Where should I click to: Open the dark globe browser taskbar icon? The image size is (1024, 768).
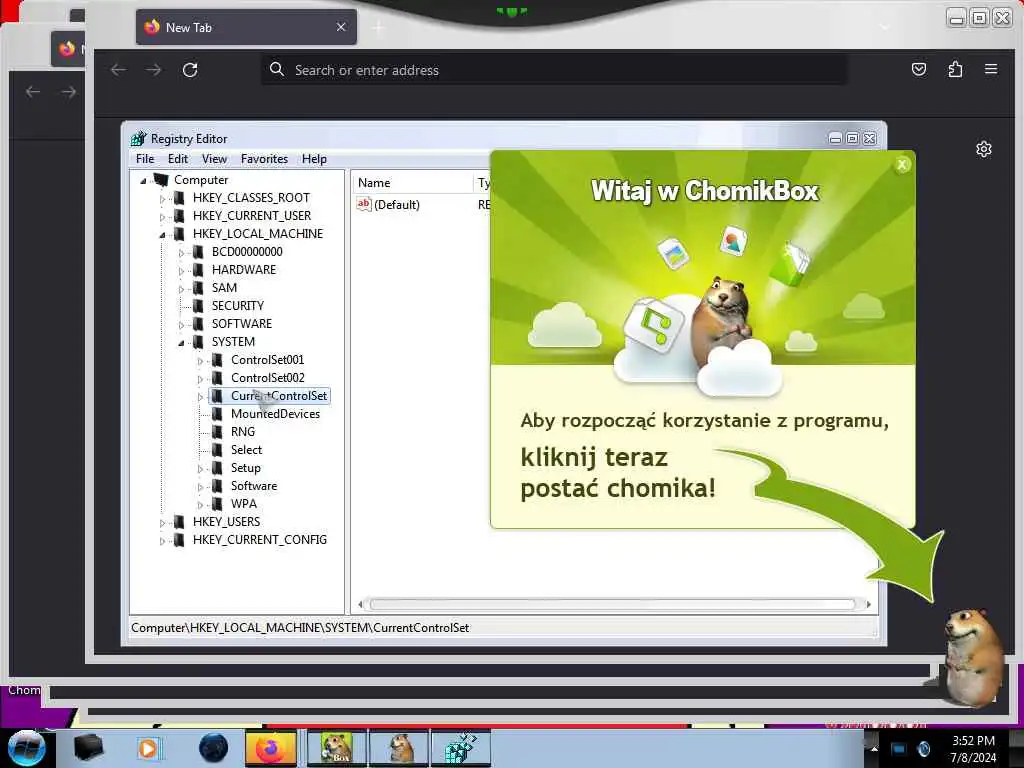point(214,748)
